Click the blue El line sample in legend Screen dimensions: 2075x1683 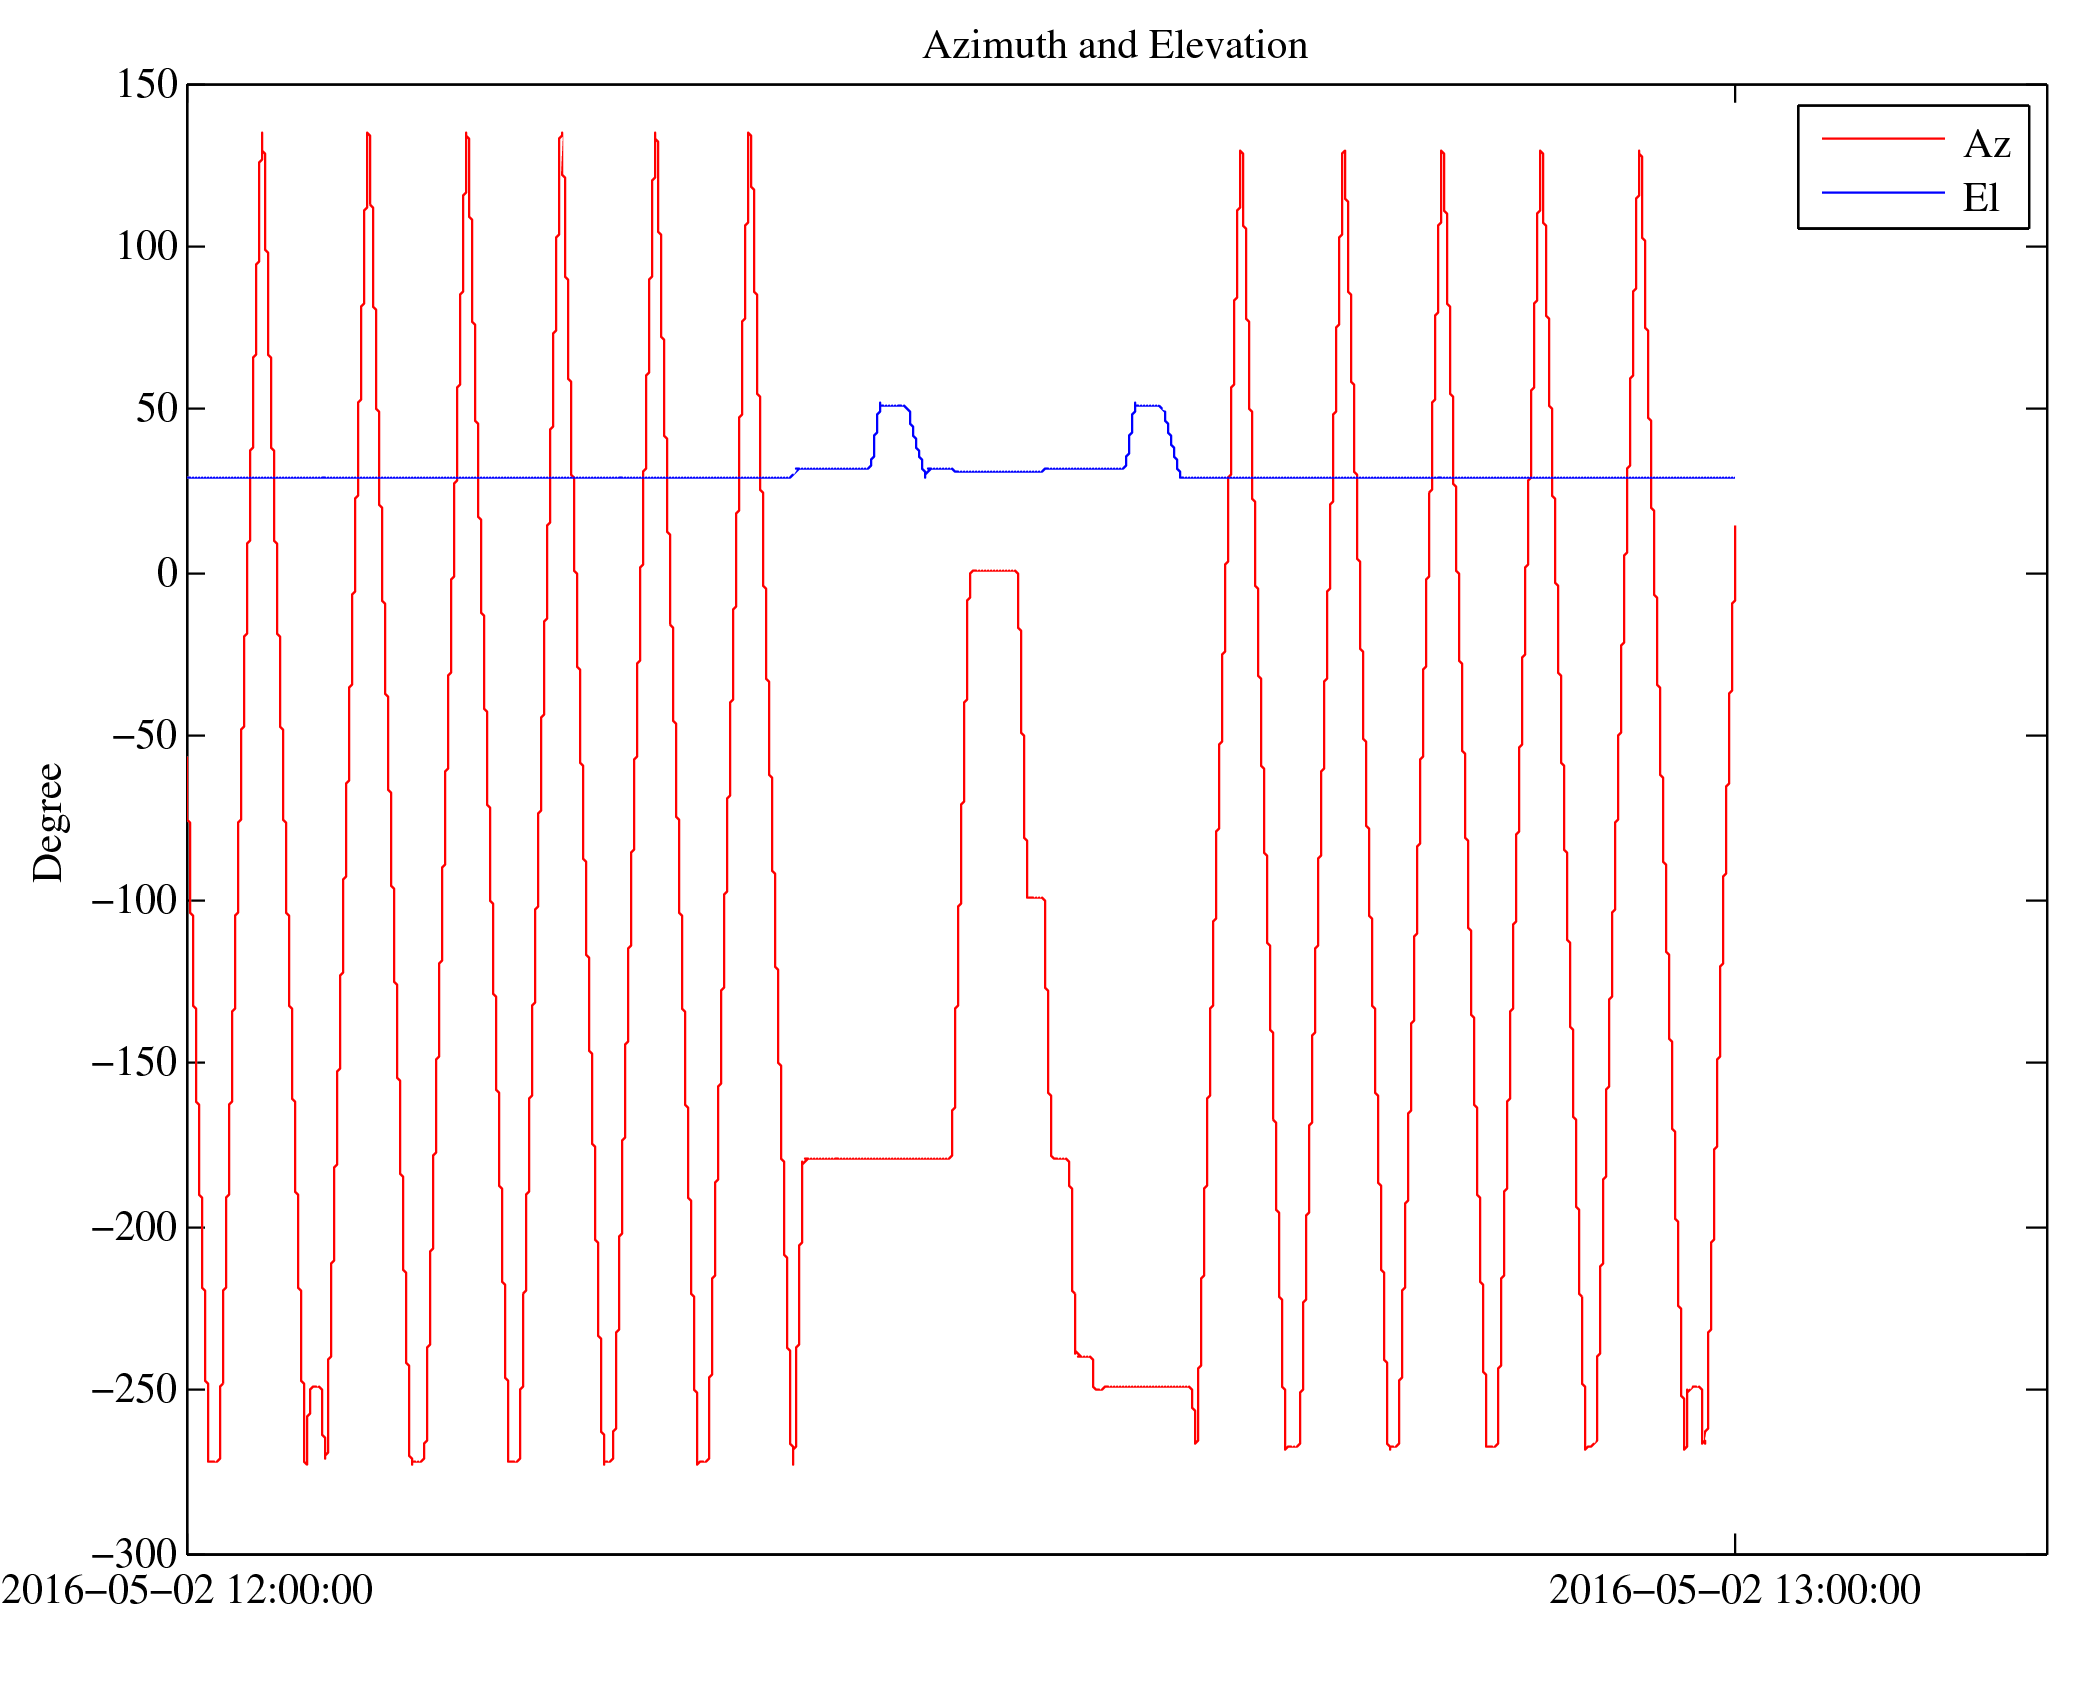(1882, 192)
